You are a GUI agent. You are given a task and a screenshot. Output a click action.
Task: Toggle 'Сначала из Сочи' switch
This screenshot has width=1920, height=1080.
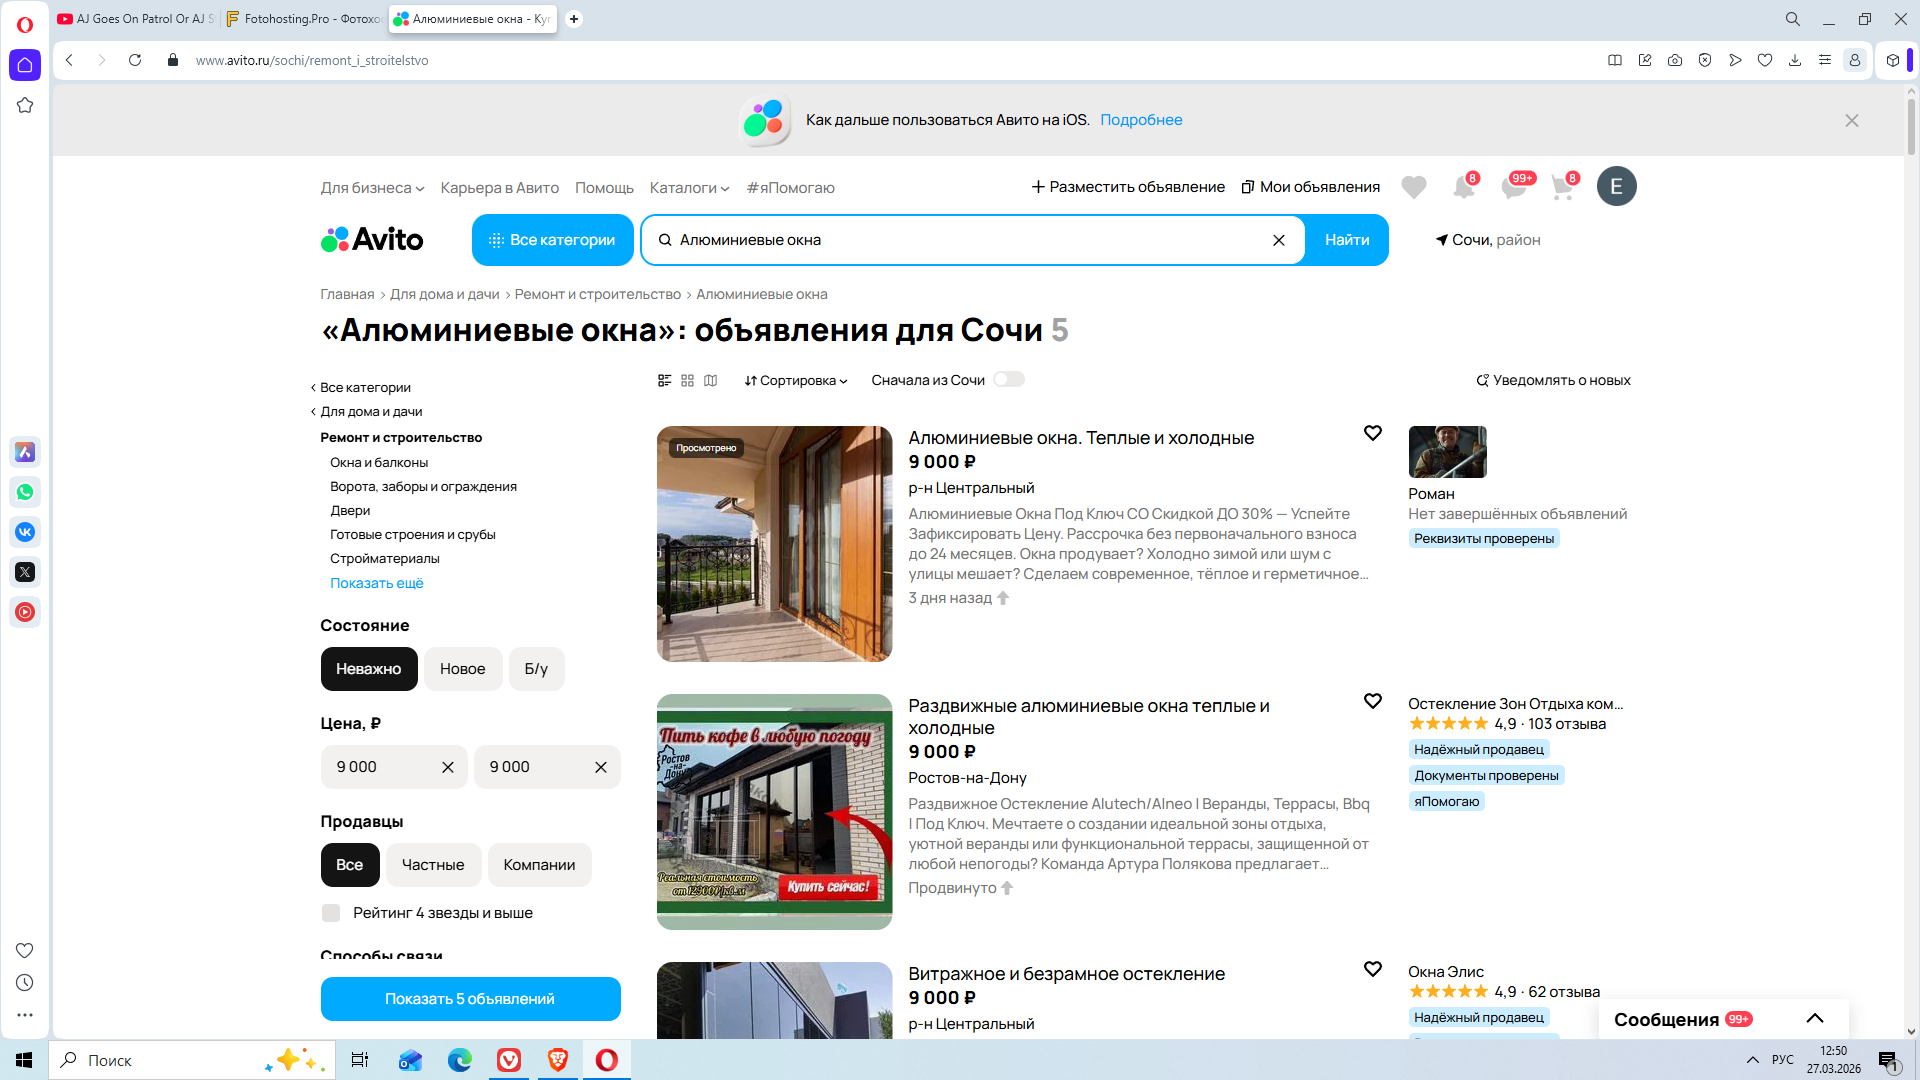click(x=1008, y=380)
